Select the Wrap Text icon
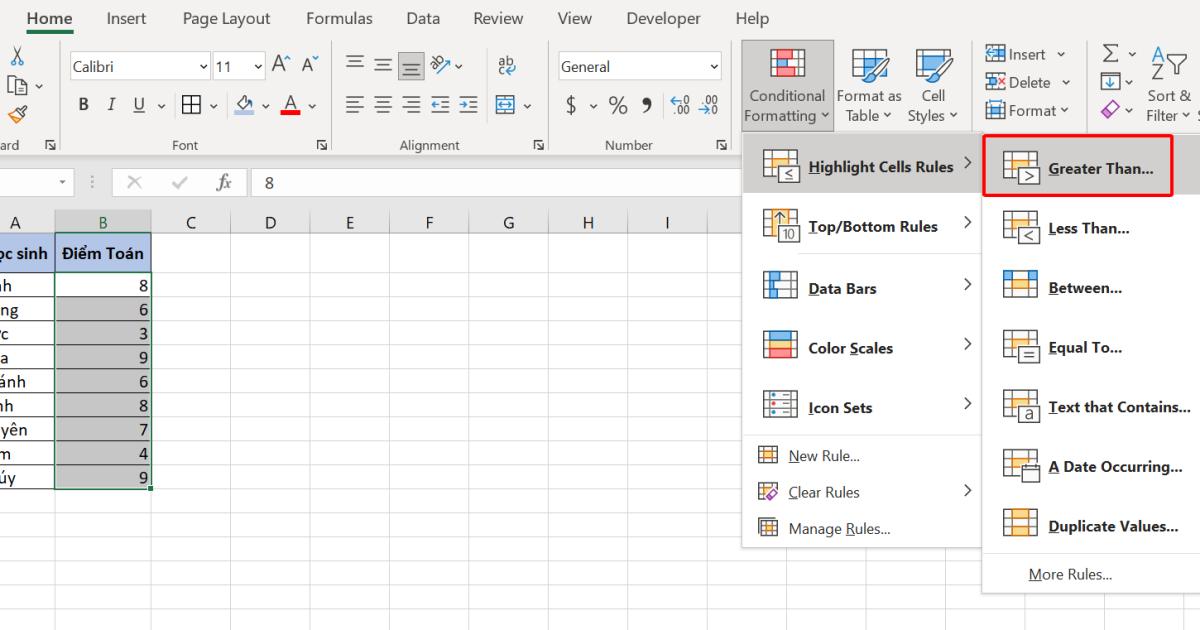 pos(507,66)
